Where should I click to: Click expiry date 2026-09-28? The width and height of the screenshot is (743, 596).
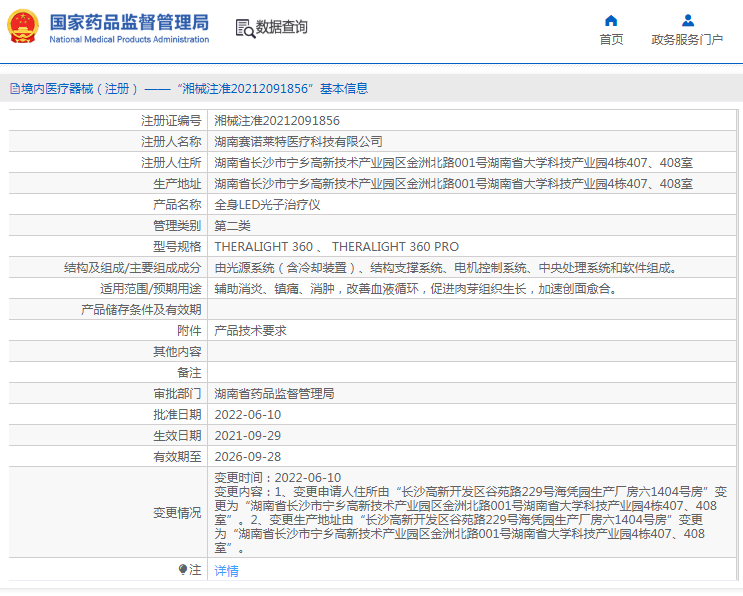tap(247, 457)
